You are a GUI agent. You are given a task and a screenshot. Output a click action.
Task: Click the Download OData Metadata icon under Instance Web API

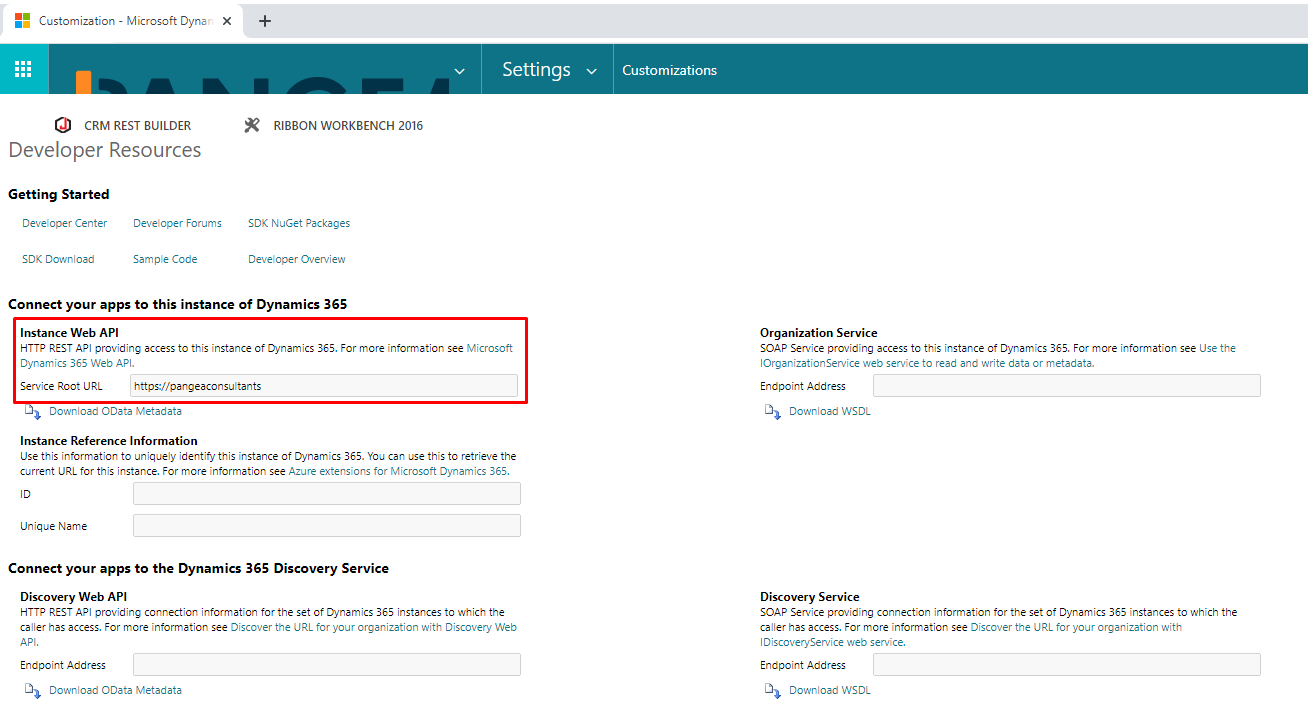[x=33, y=411]
